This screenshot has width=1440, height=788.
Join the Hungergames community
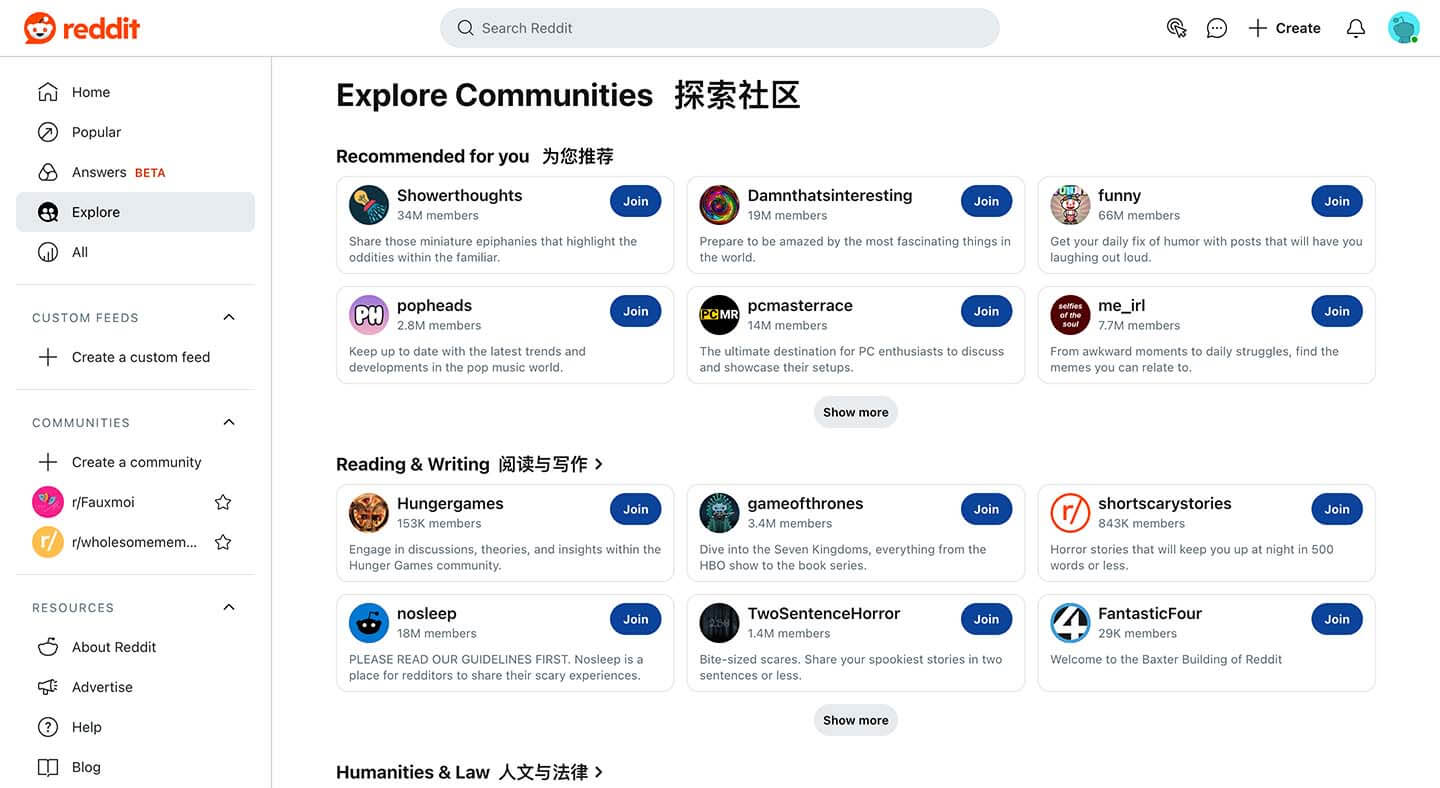coord(636,509)
